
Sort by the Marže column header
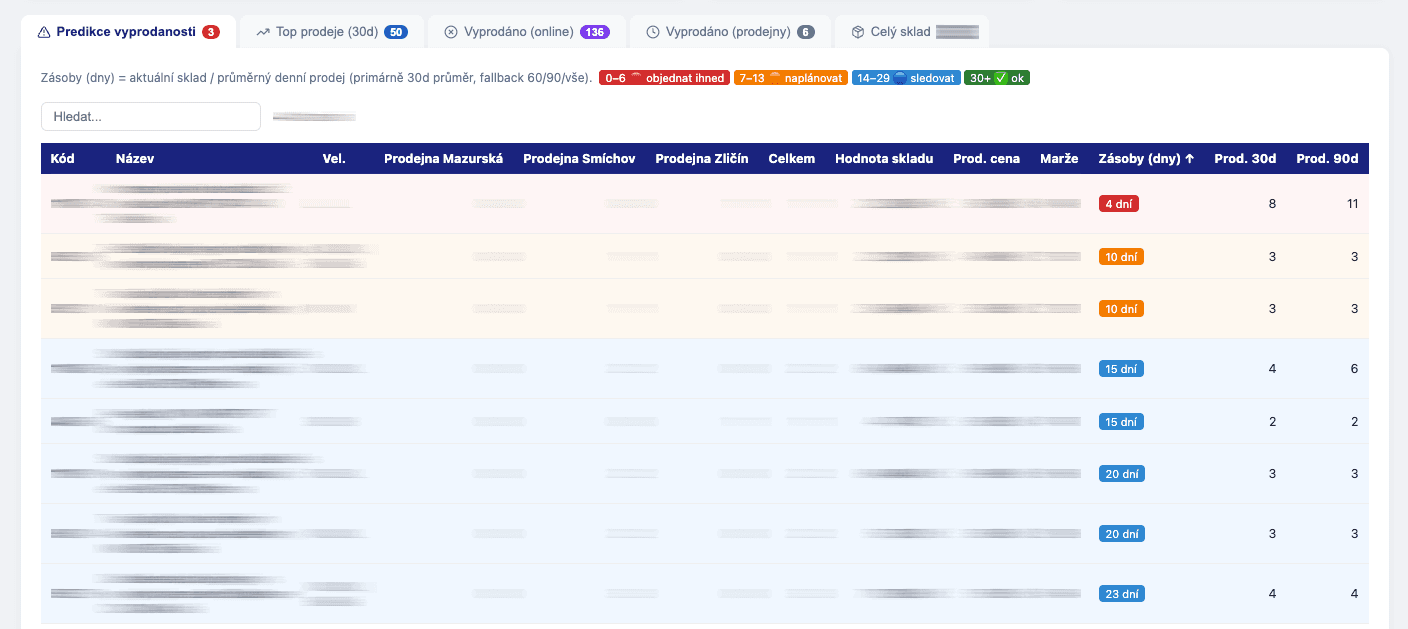click(1059, 159)
